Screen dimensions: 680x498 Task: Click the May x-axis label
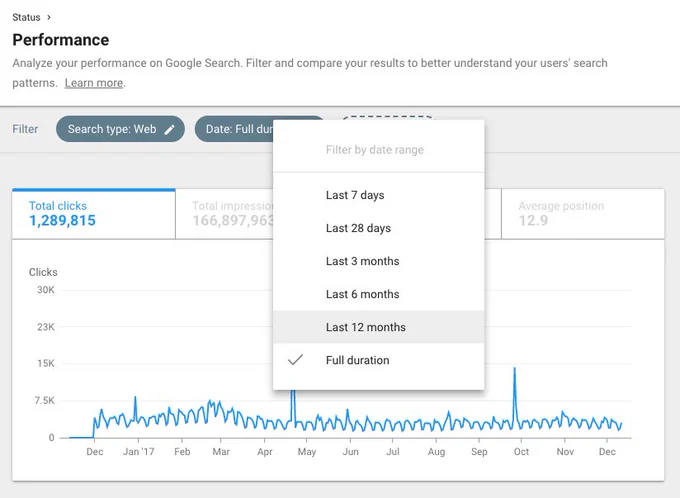pyautogui.click(x=307, y=452)
